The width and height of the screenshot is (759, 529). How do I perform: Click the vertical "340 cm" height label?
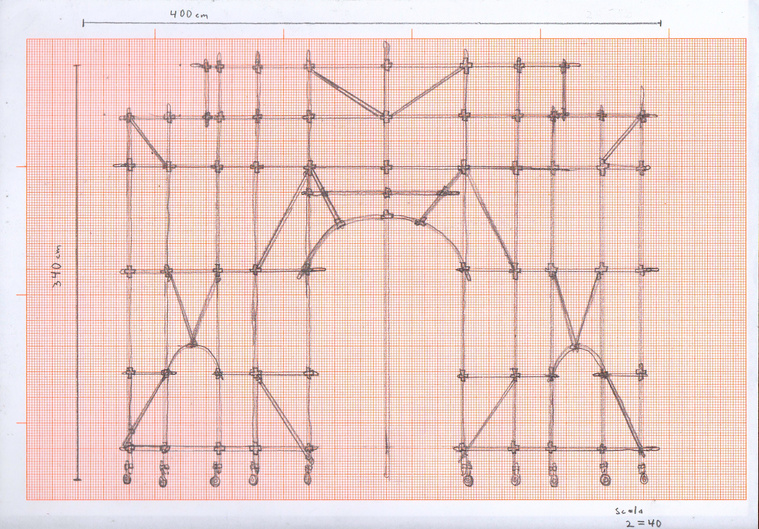(57, 266)
